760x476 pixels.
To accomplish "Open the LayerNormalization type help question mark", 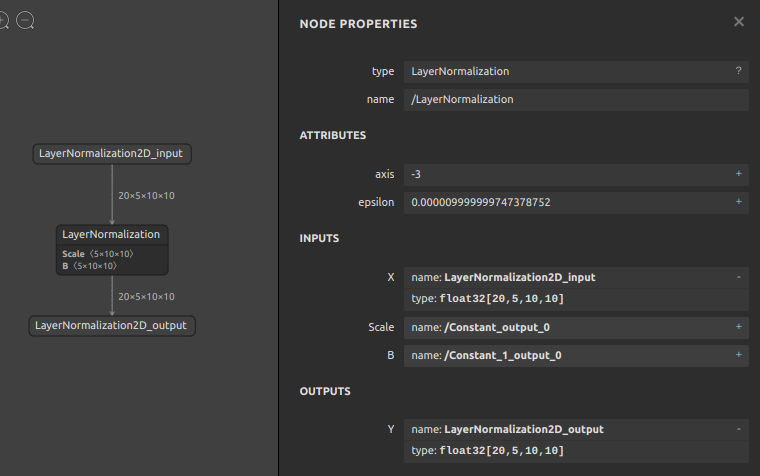I will pos(738,72).
